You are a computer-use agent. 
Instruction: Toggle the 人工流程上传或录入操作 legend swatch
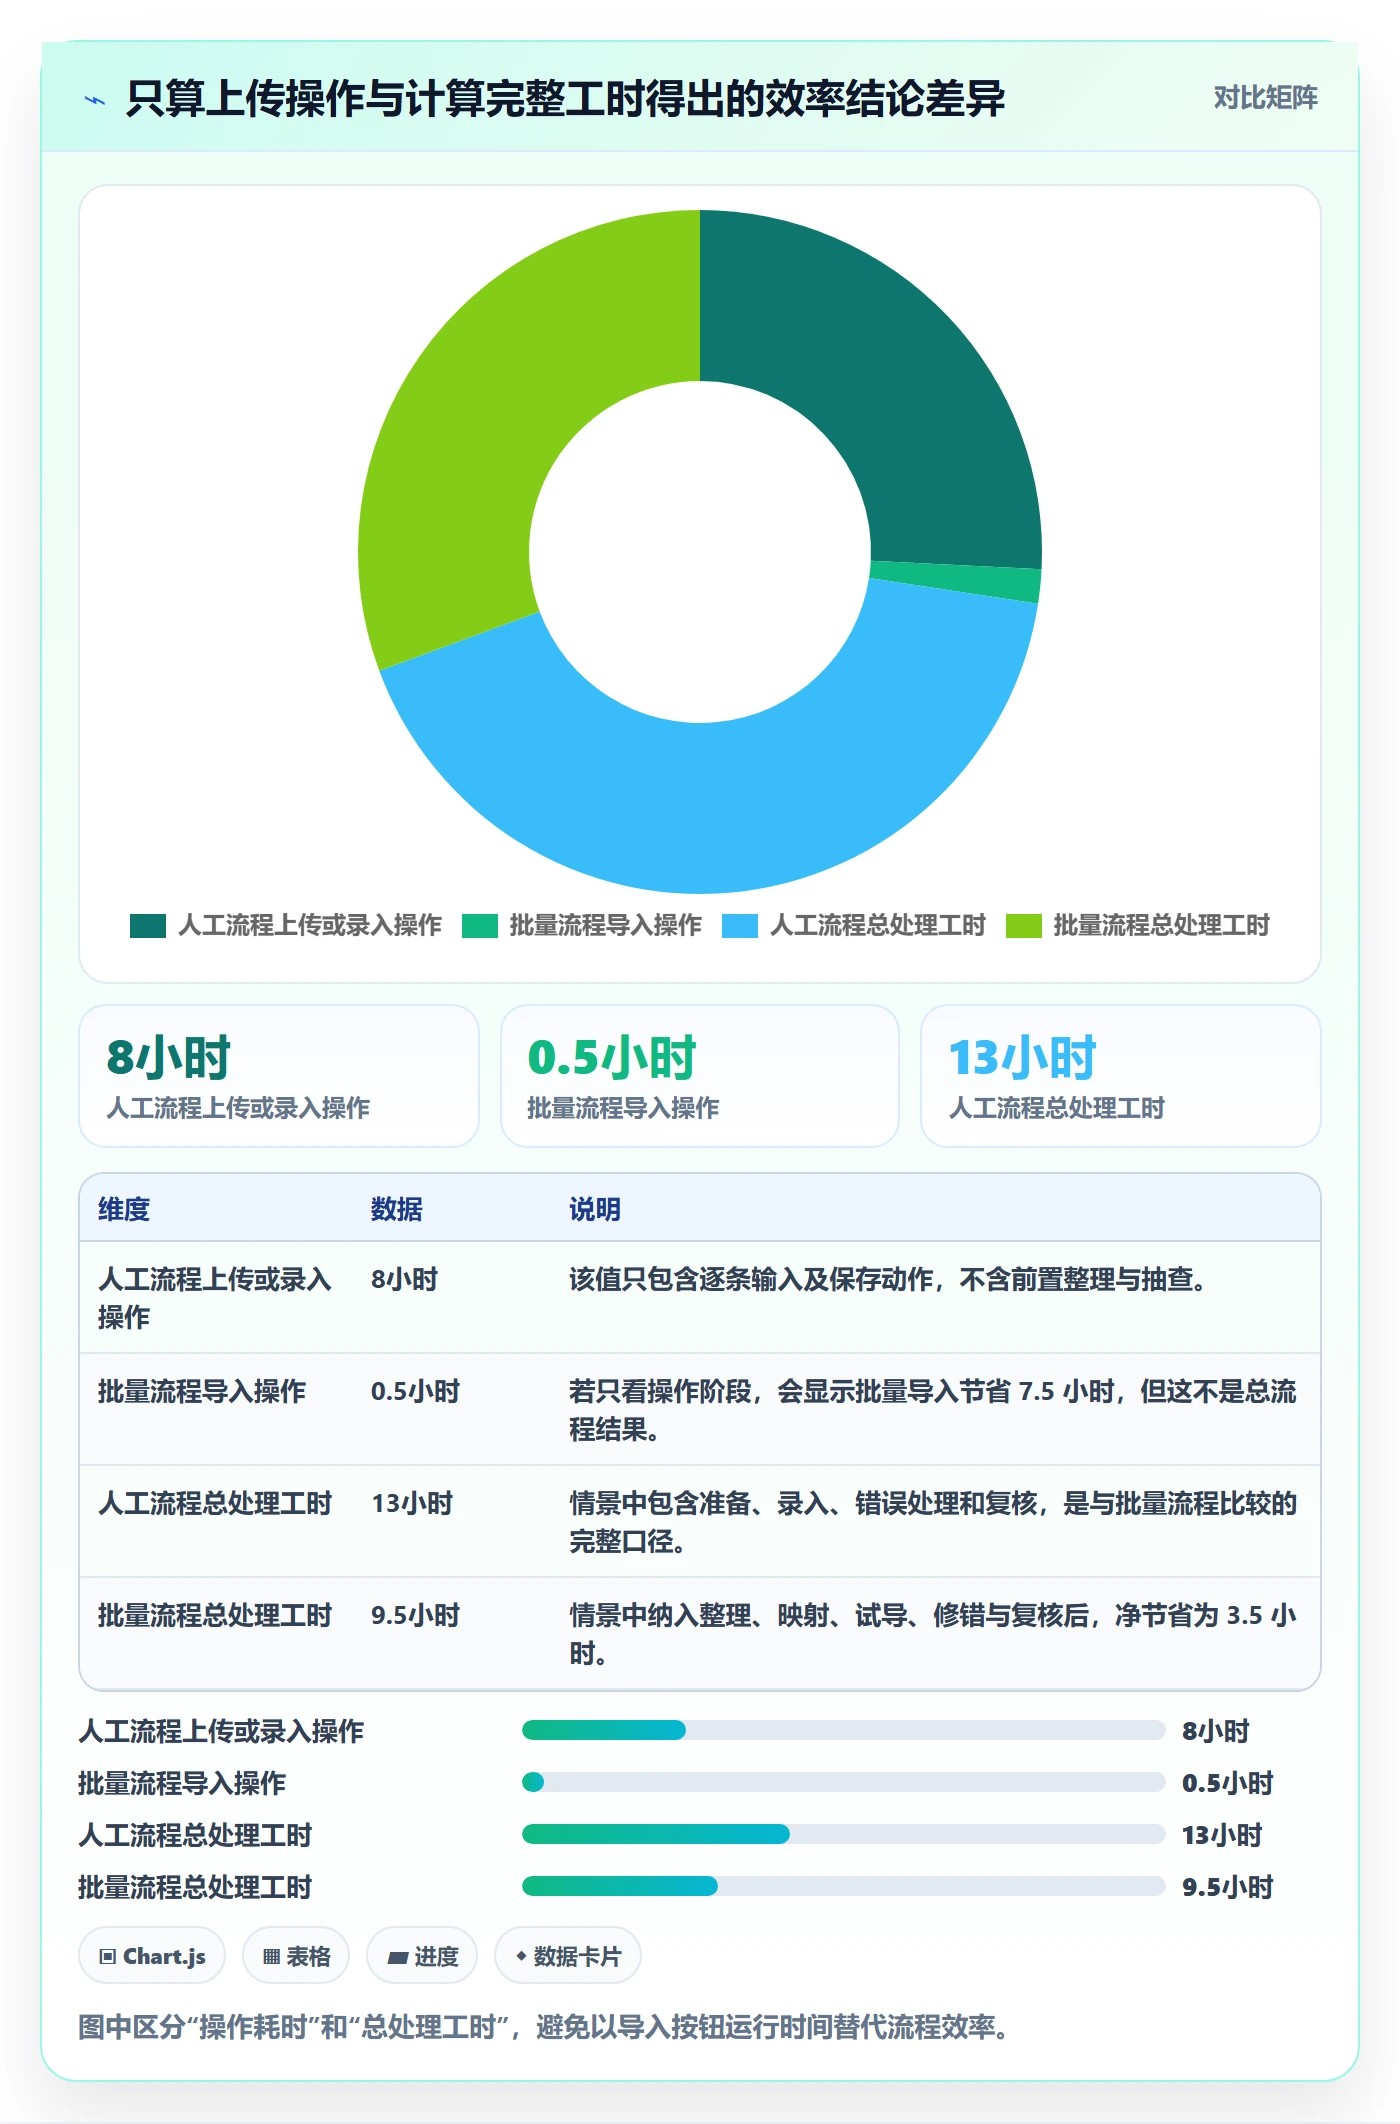click(148, 926)
